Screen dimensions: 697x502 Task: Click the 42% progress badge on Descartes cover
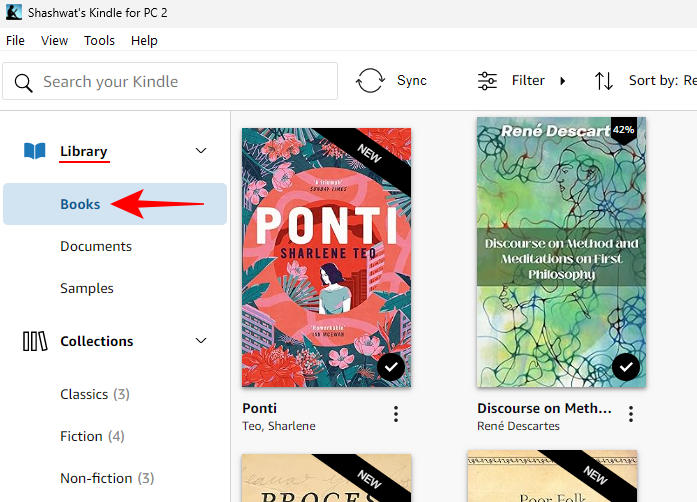624,130
